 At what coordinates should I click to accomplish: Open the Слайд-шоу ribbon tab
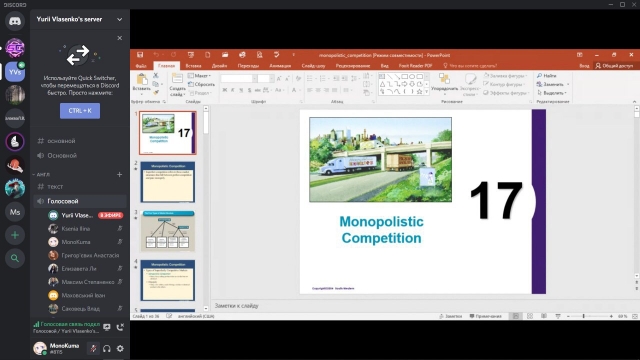point(313,66)
